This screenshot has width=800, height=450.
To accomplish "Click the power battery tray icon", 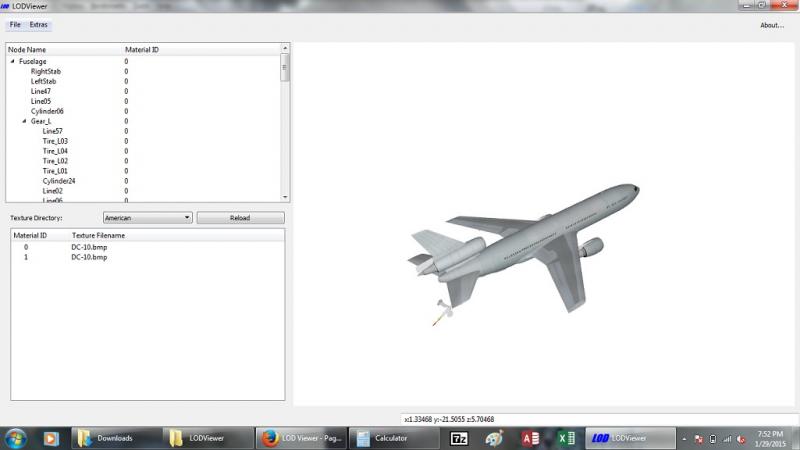I will click(x=713, y=439).
